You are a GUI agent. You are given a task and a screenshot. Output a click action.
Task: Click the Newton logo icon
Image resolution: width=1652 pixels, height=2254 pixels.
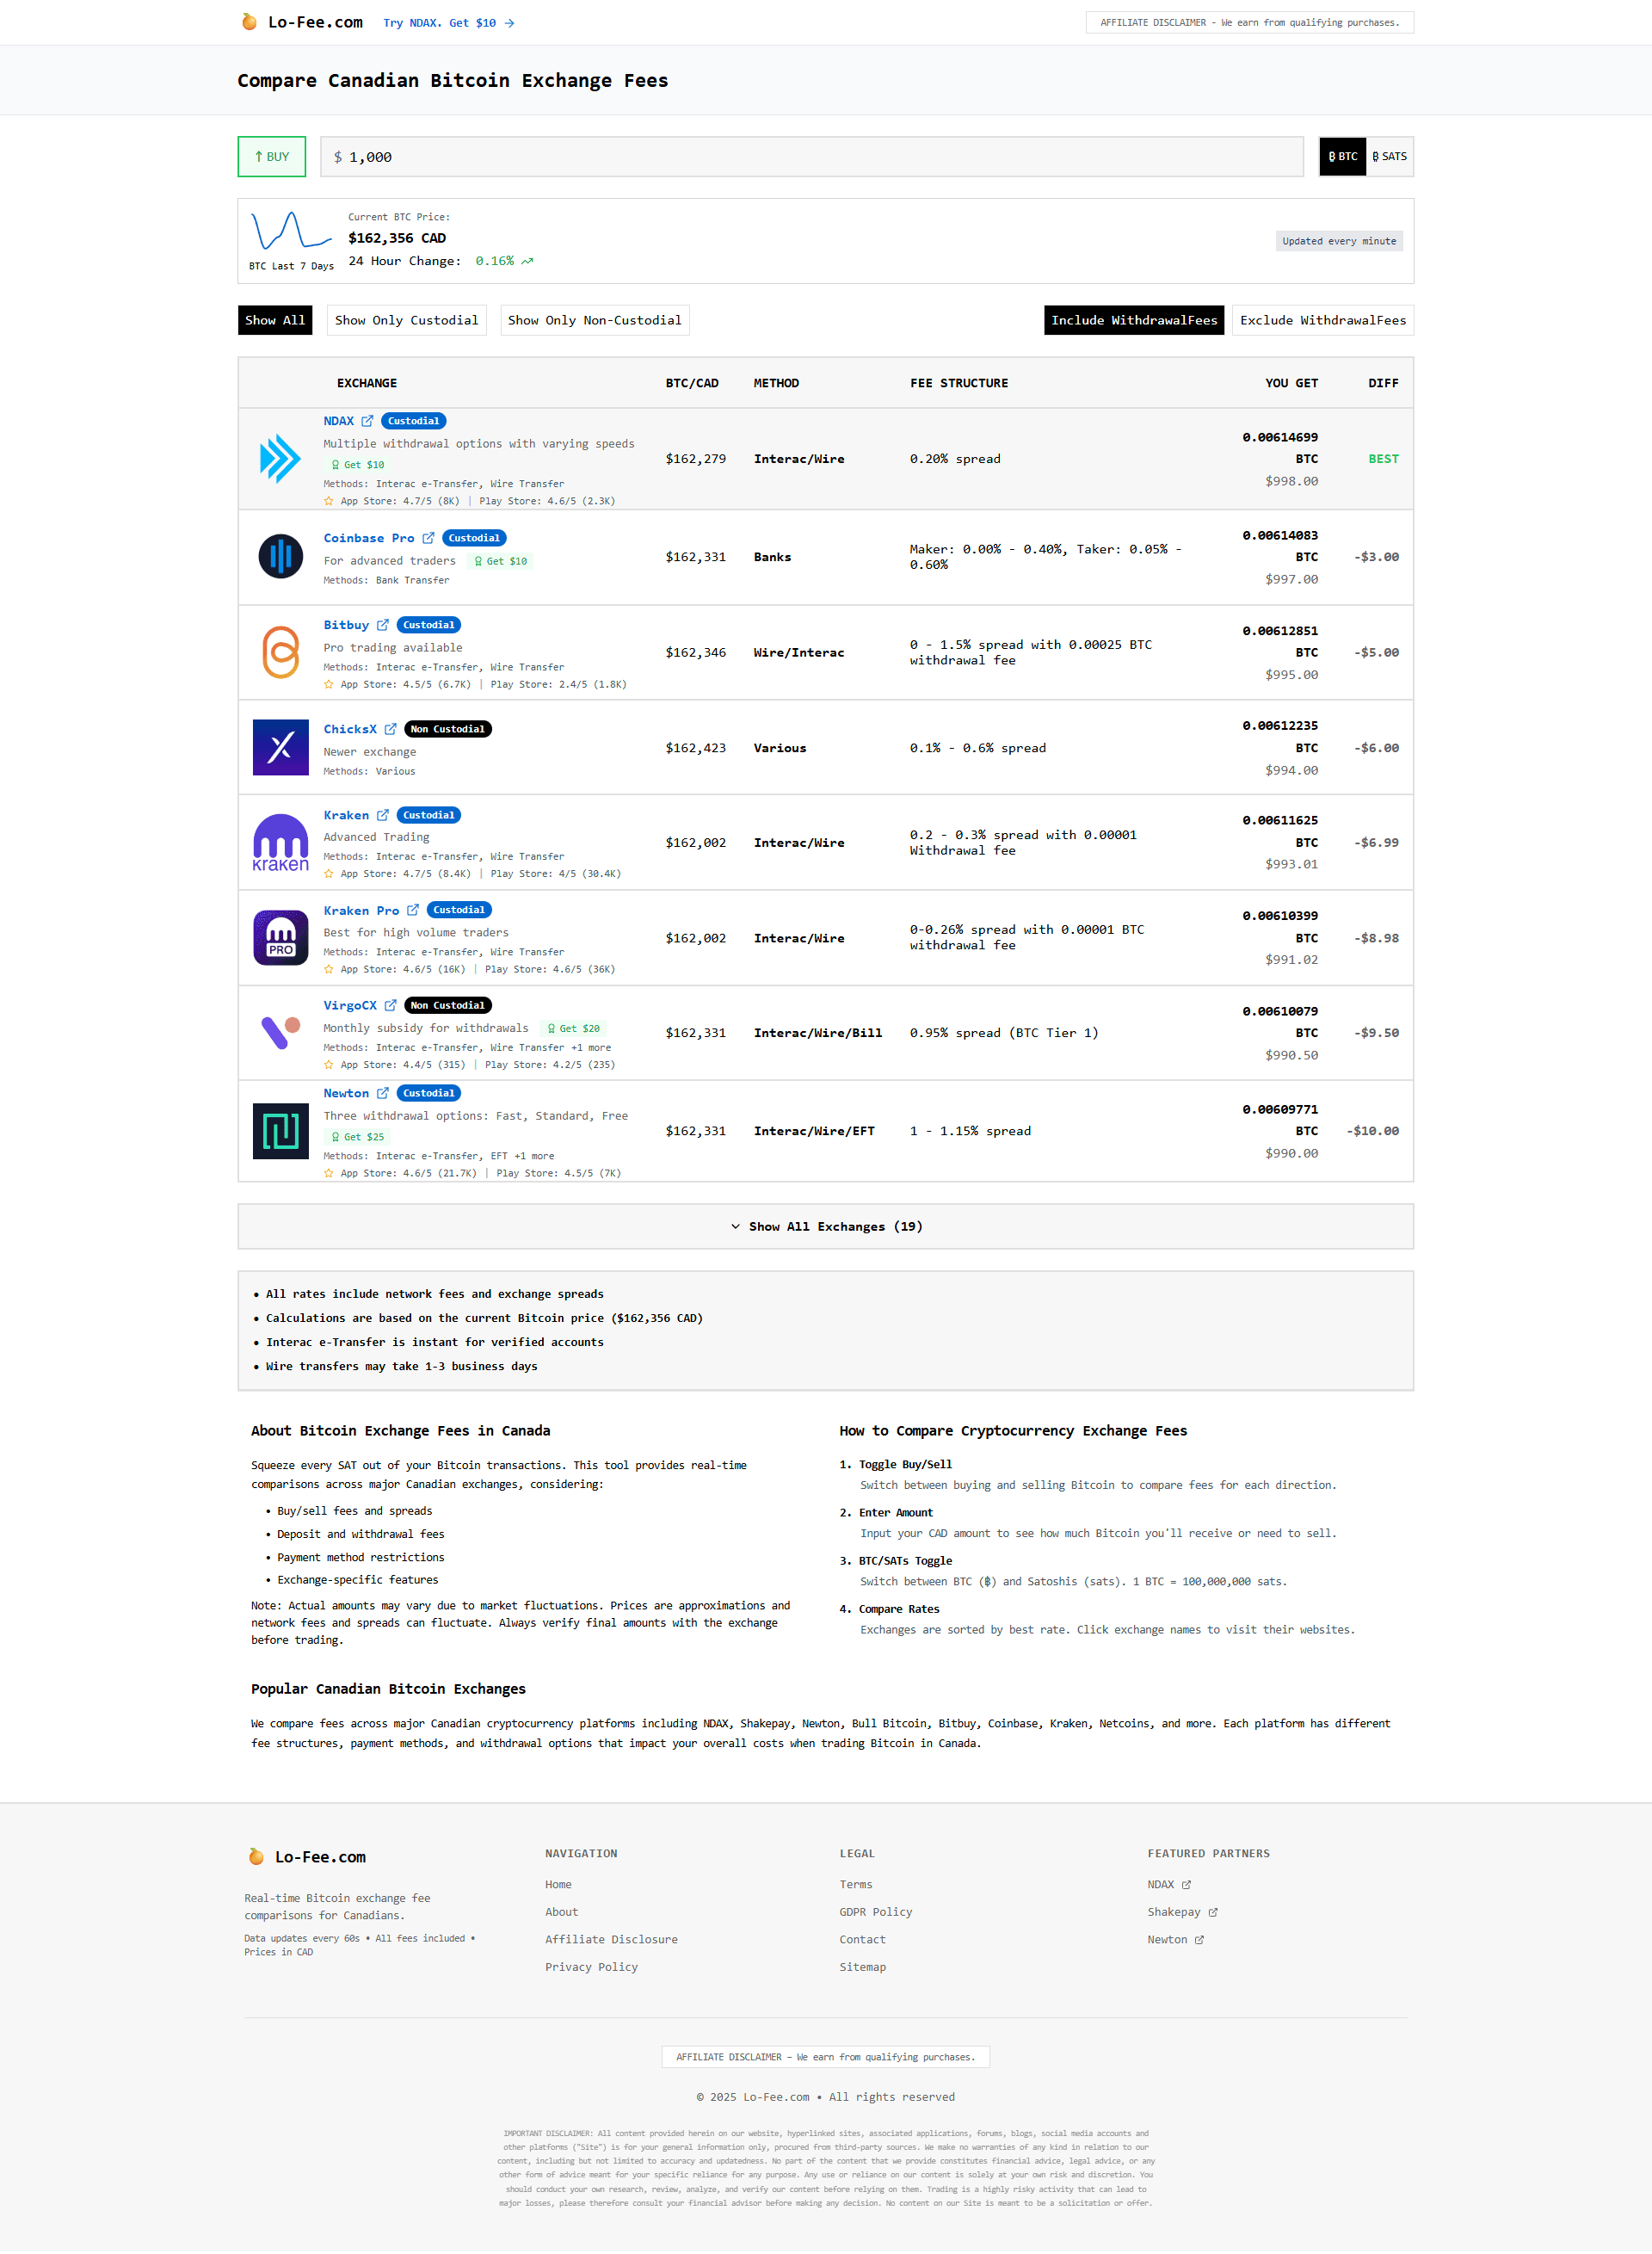click(x=281, y=1131)
